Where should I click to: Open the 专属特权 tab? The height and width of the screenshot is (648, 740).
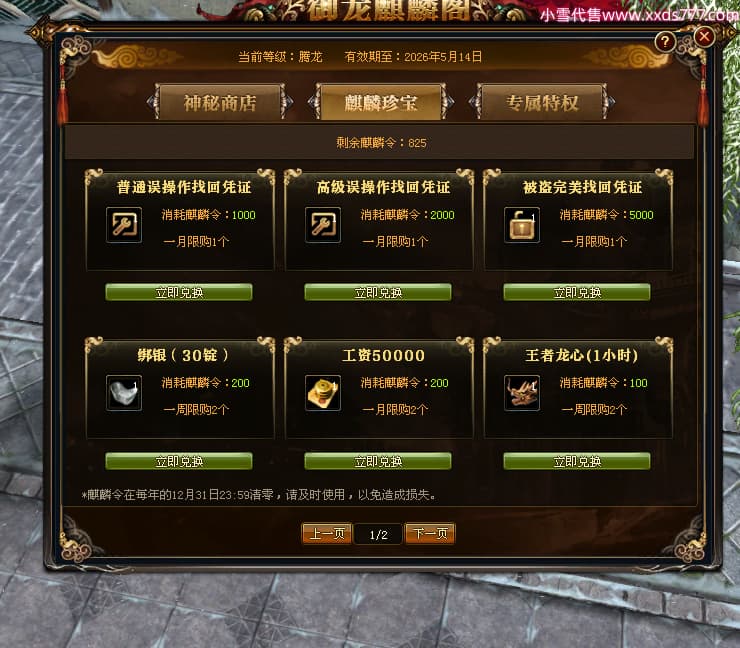542,102
